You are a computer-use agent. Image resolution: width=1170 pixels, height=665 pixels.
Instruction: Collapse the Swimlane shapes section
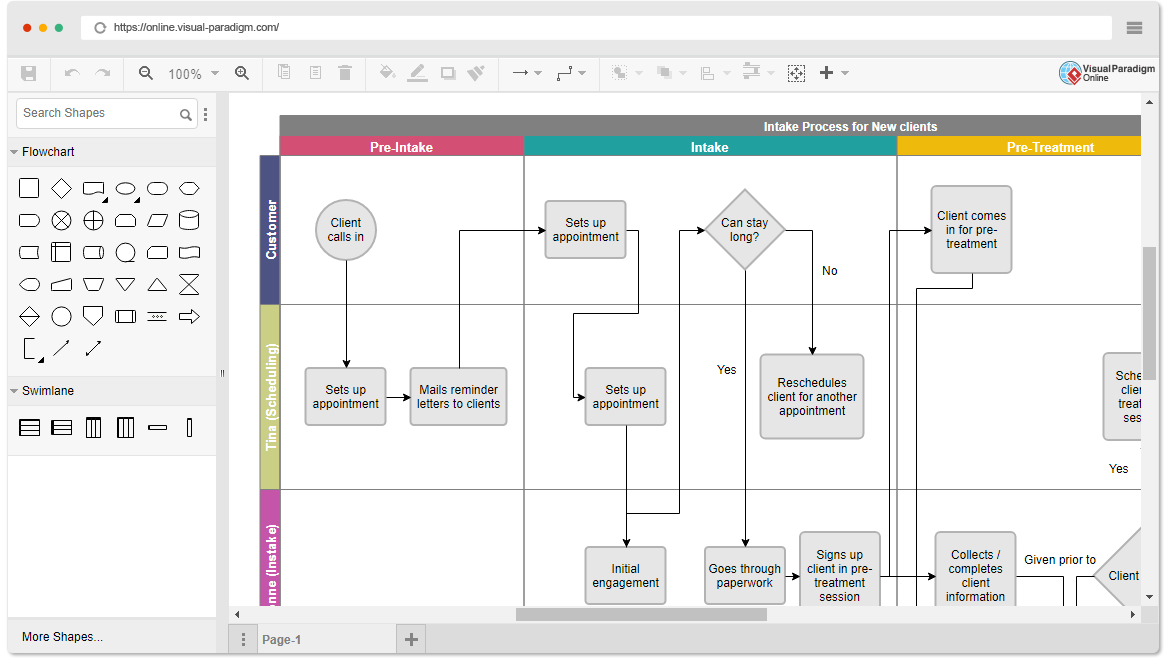(x=14, y=390)
